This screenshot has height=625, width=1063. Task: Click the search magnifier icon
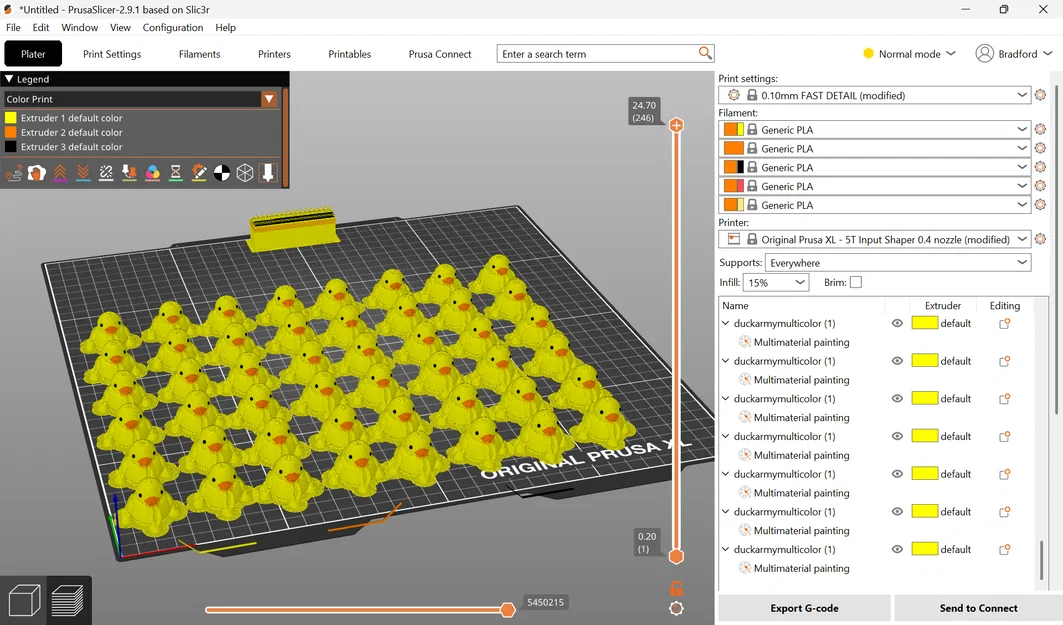705,53
